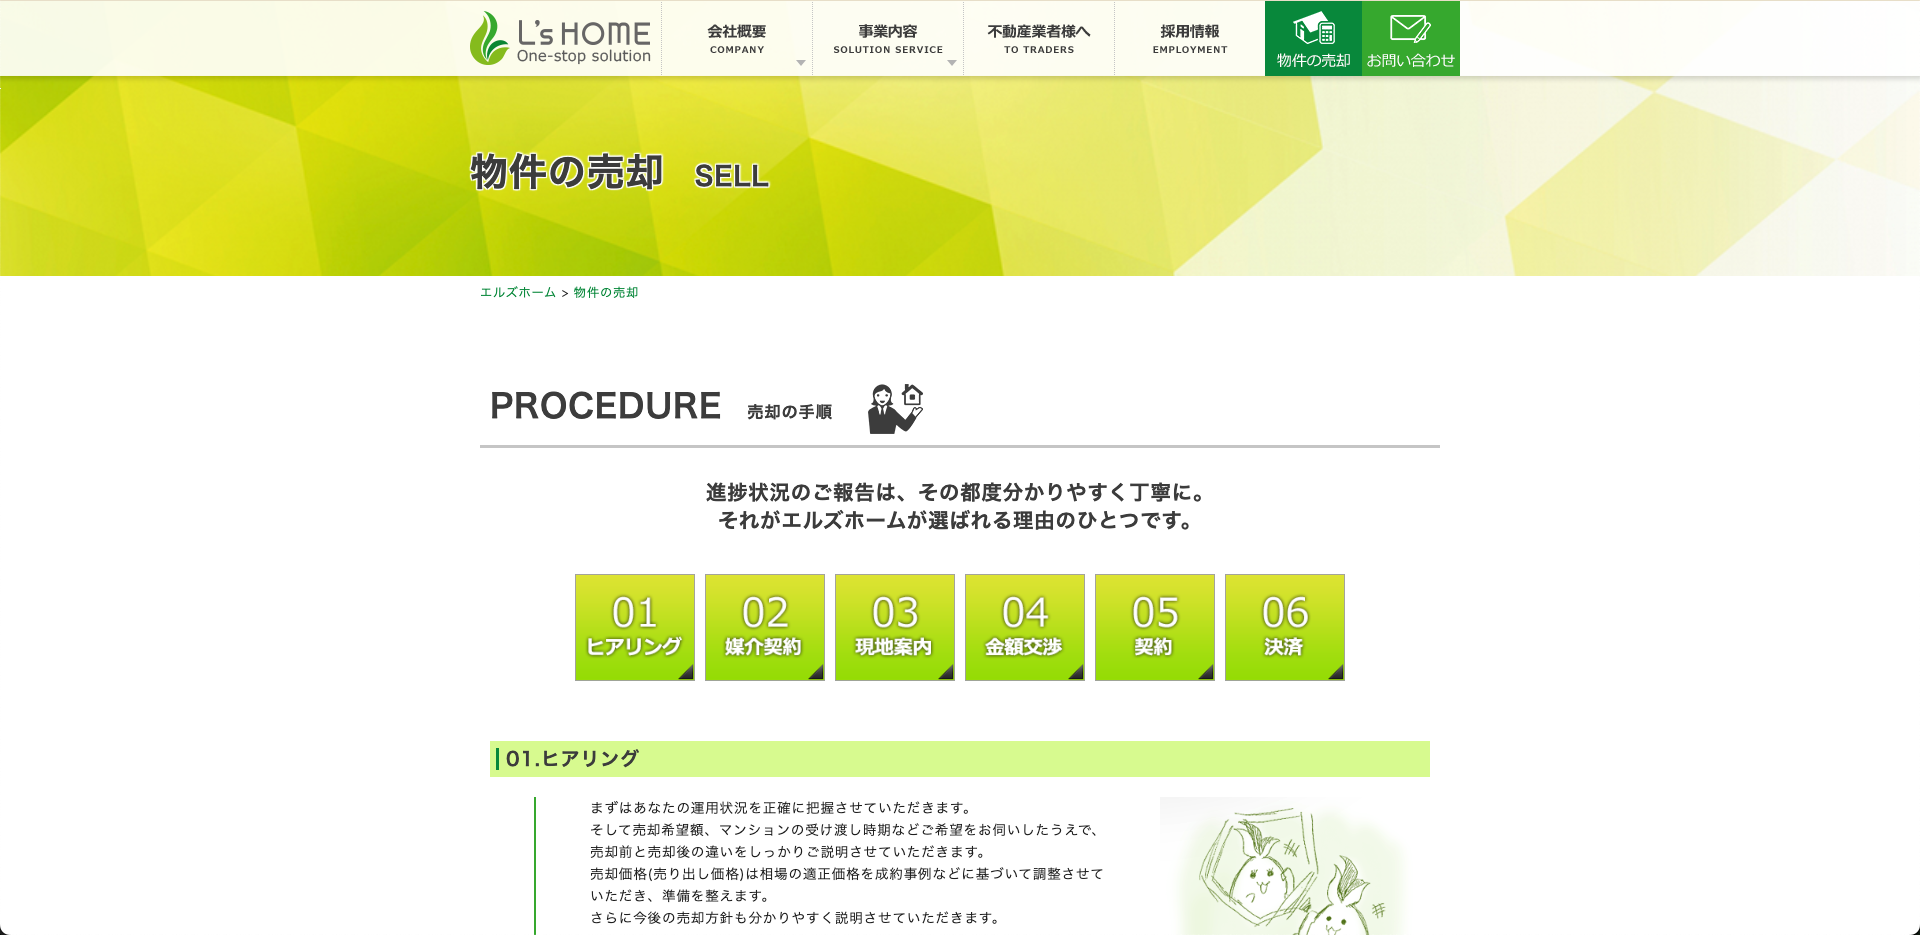1920x935 pixels.
Task: Click the L's HOME leaf logo
Action: click(489, 39)
